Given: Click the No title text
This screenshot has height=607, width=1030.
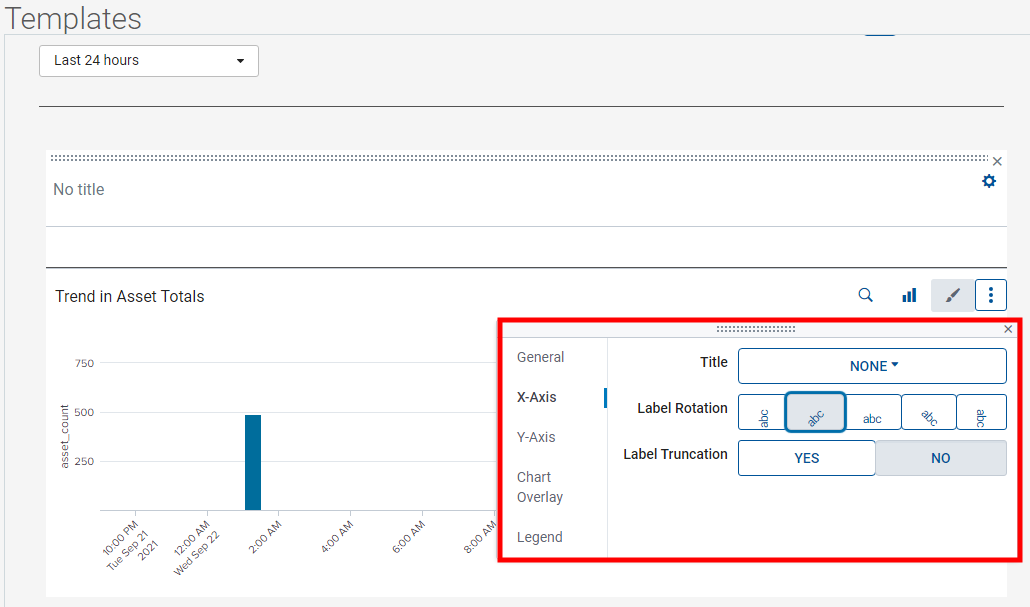Looking at the screenshot, I should tap(79, 190).
